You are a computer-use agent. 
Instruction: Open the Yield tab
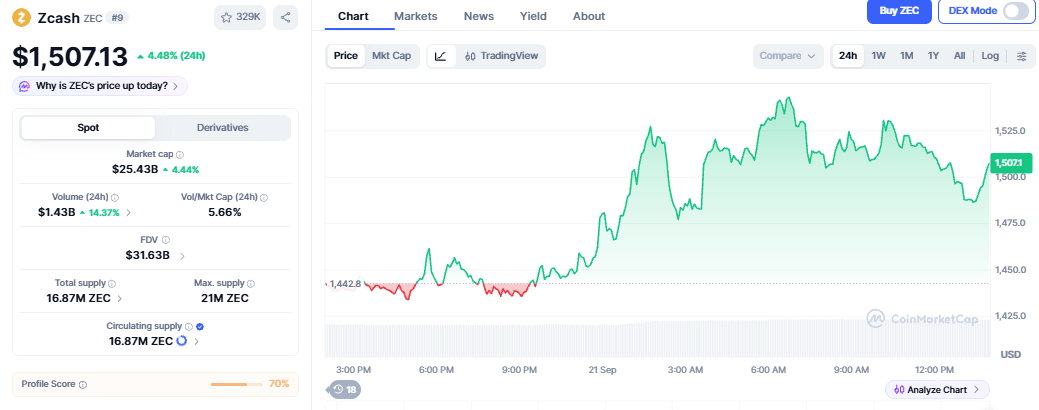533,17
